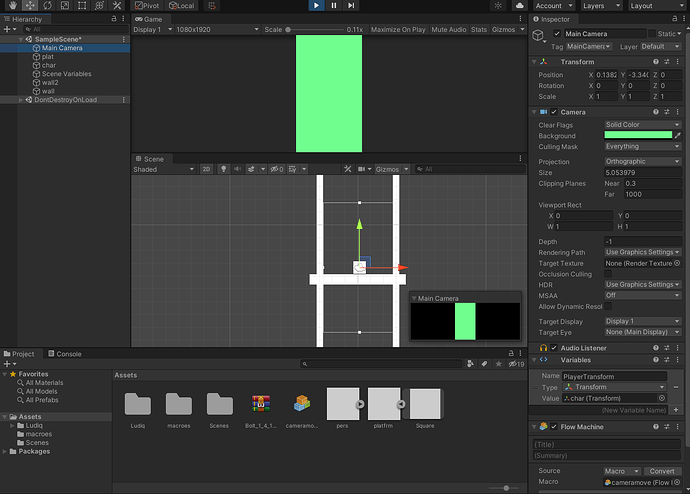Select the Rect transform tool
This screenshot has height=494, width=690.
click(83, 6)
